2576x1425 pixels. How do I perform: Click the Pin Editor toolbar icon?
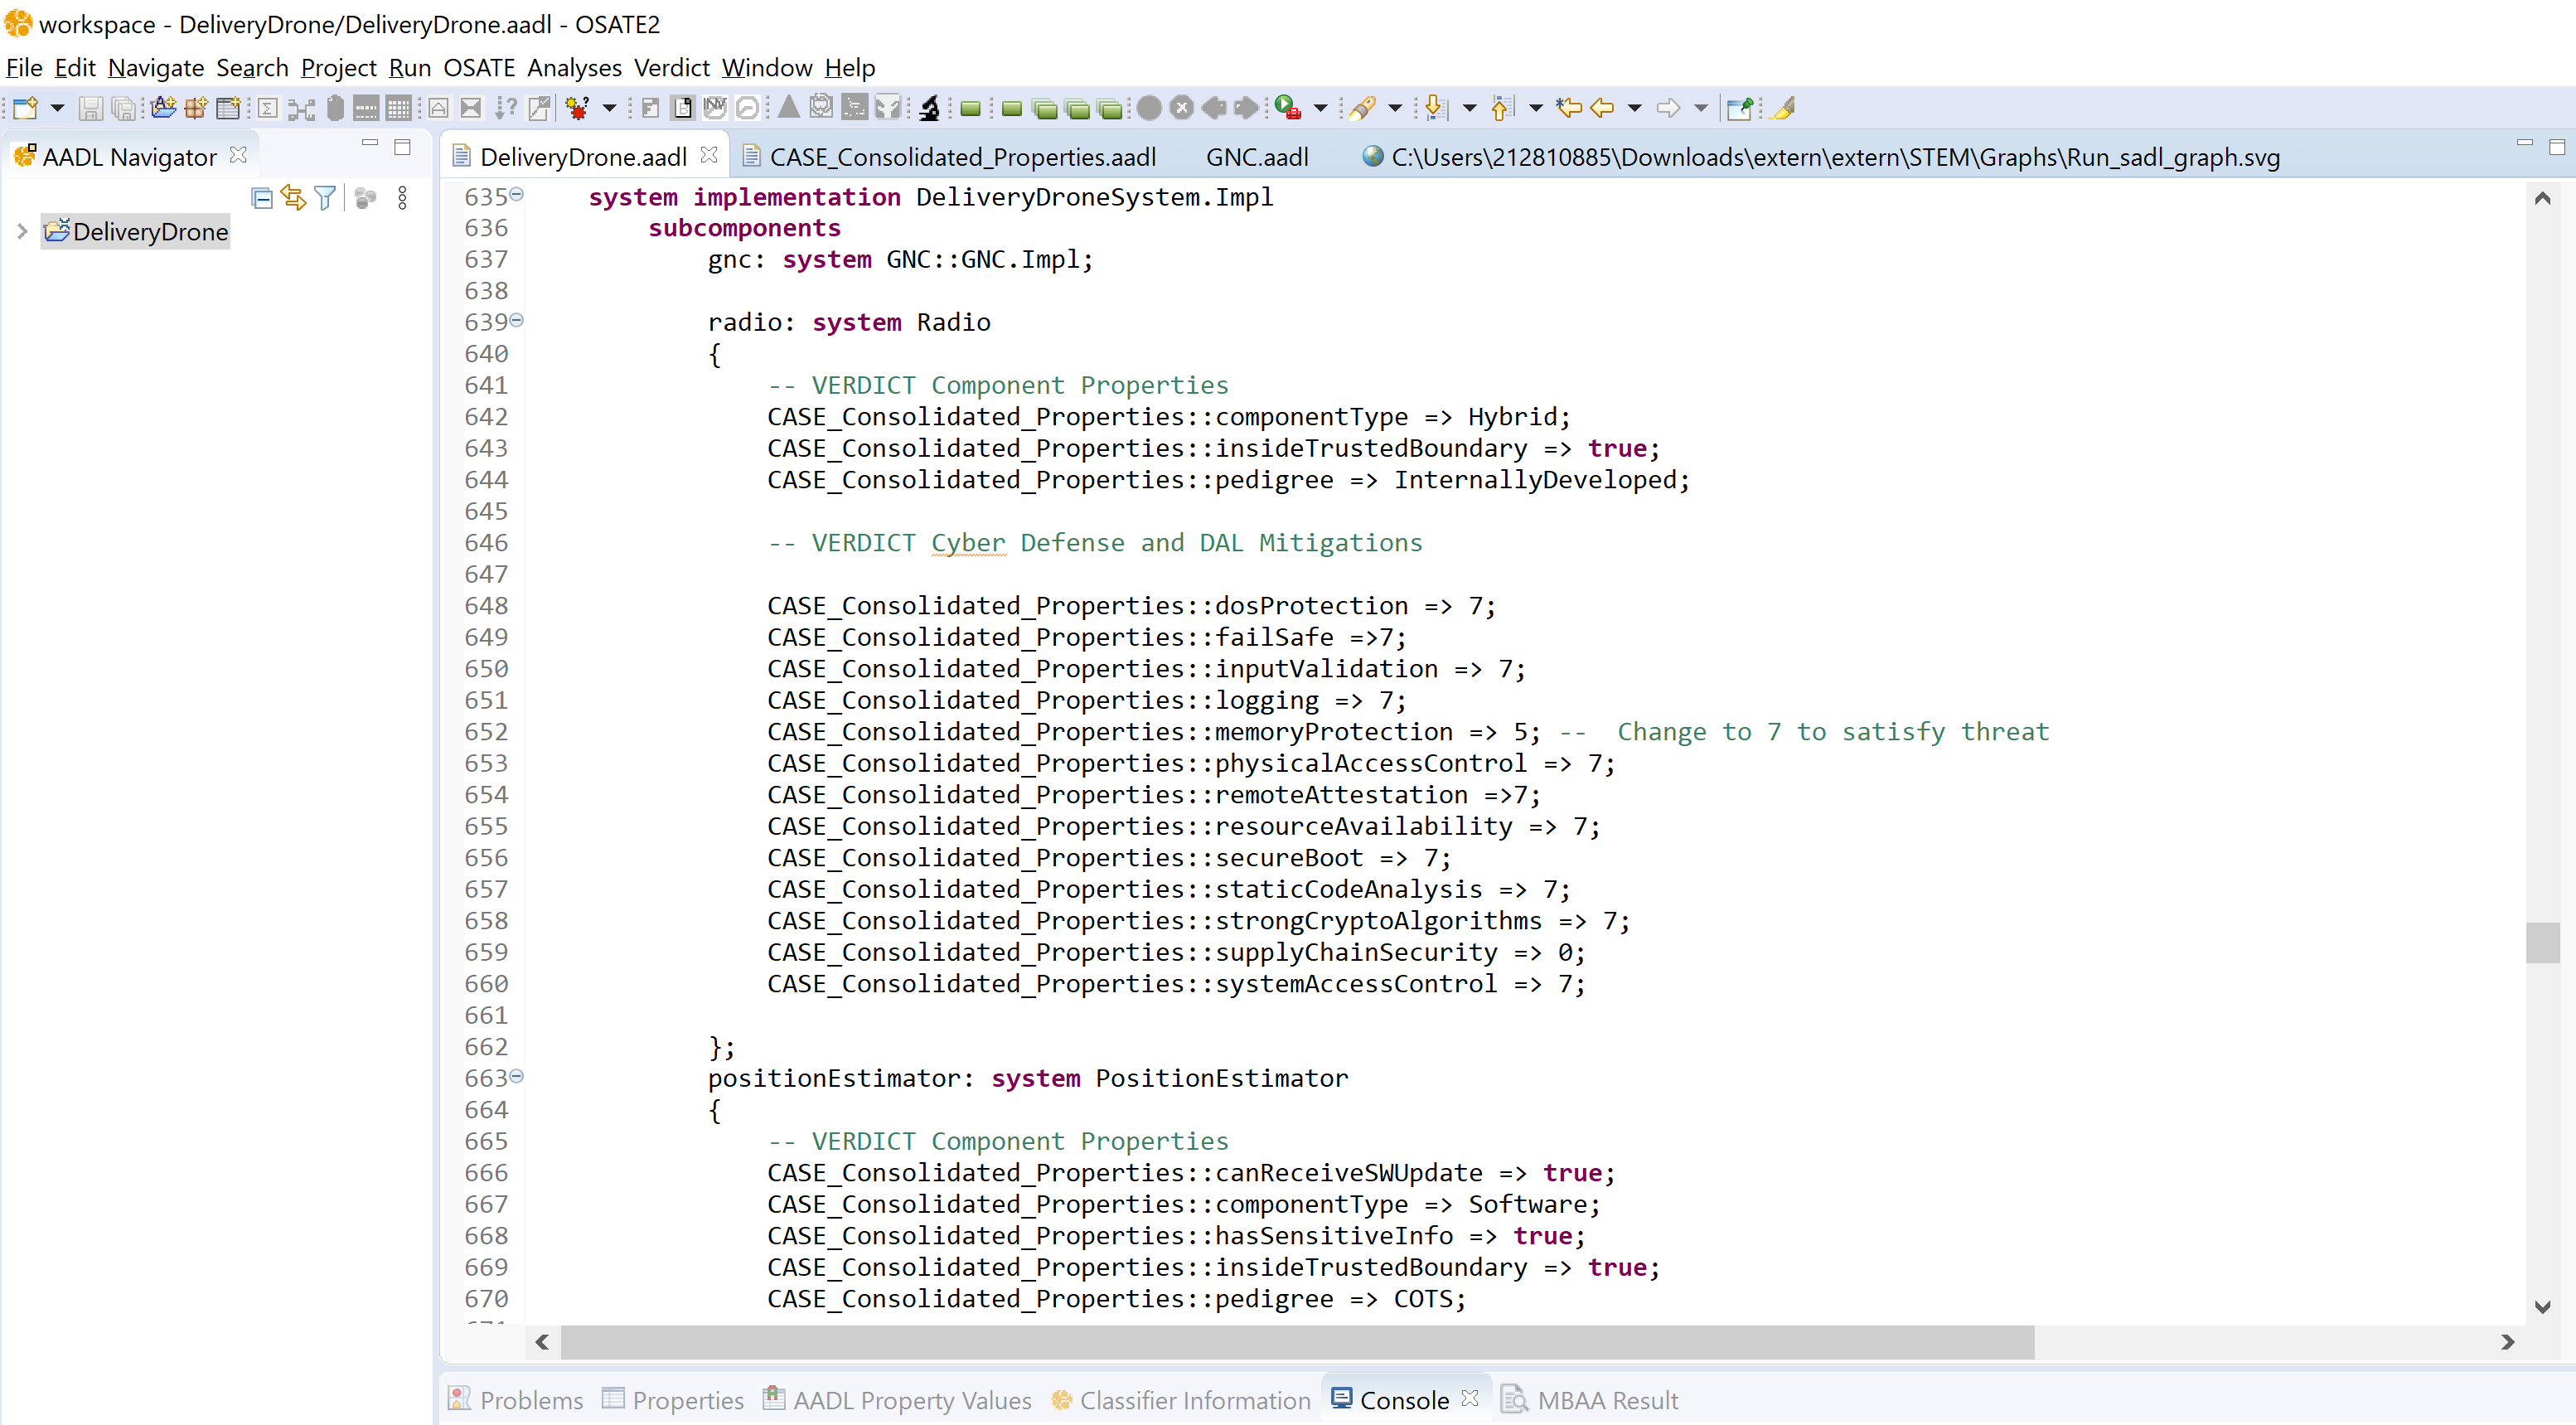[x=1739, y=108]
